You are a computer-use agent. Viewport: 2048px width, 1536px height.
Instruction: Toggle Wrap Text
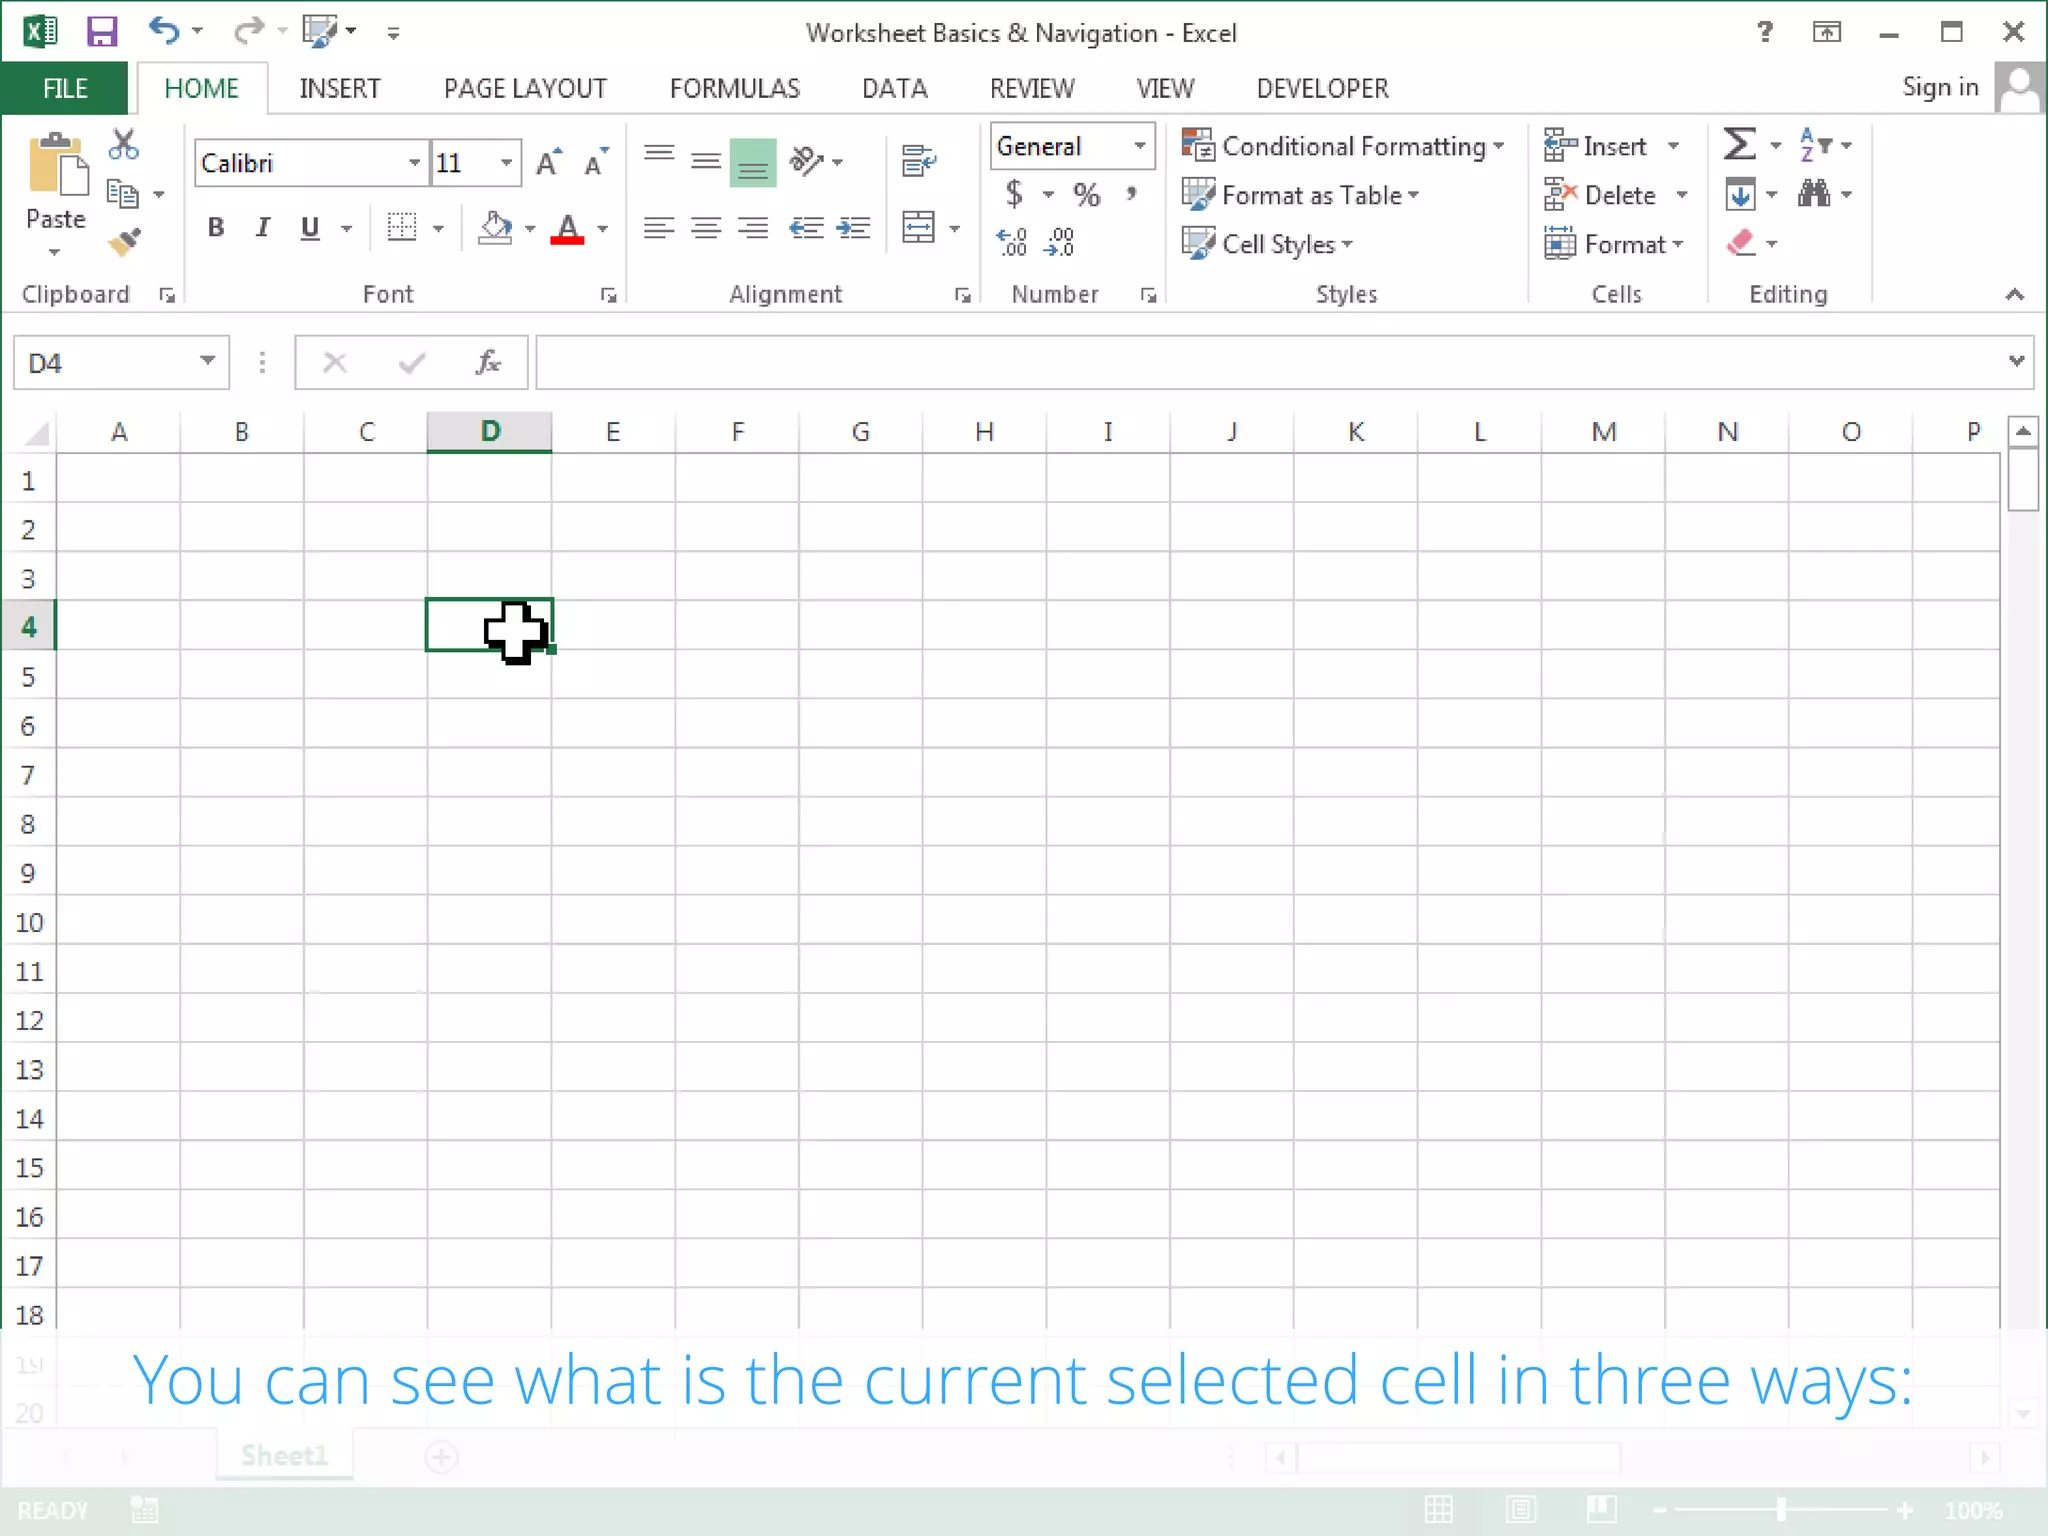919,161
